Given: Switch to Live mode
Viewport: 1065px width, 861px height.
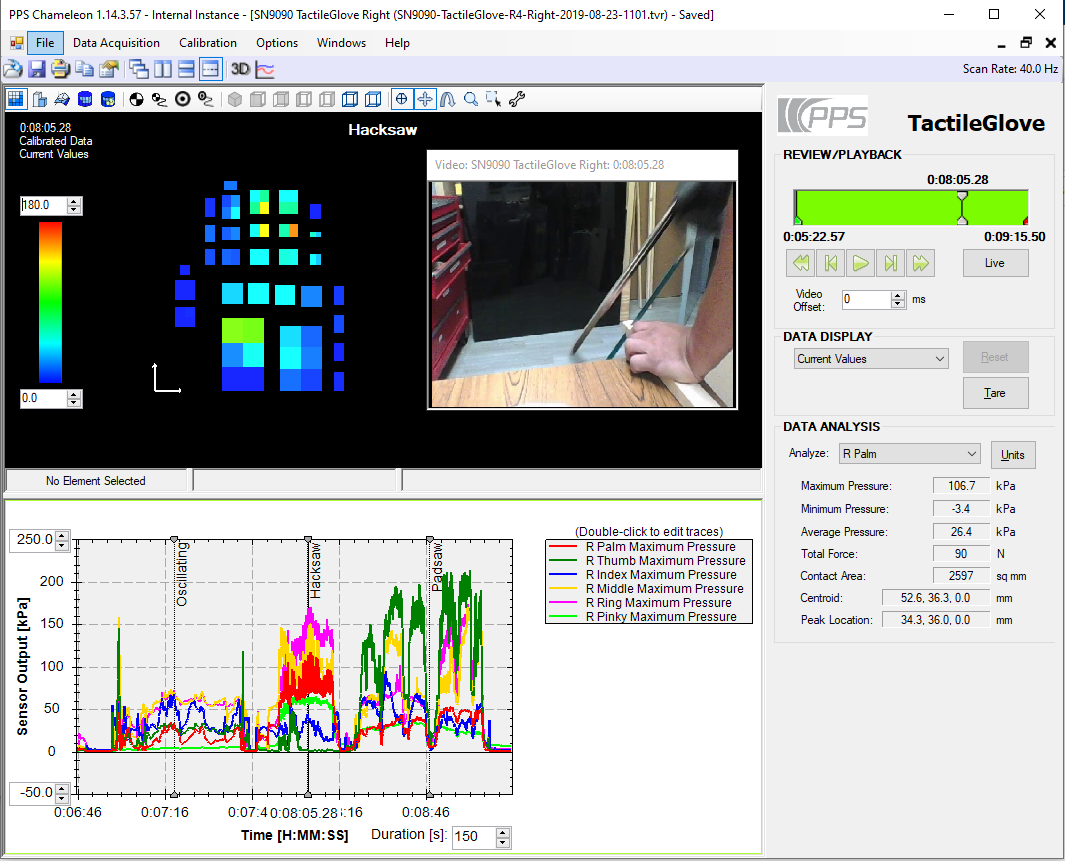Looking at the screenshot, I should (x=995, y=262).
